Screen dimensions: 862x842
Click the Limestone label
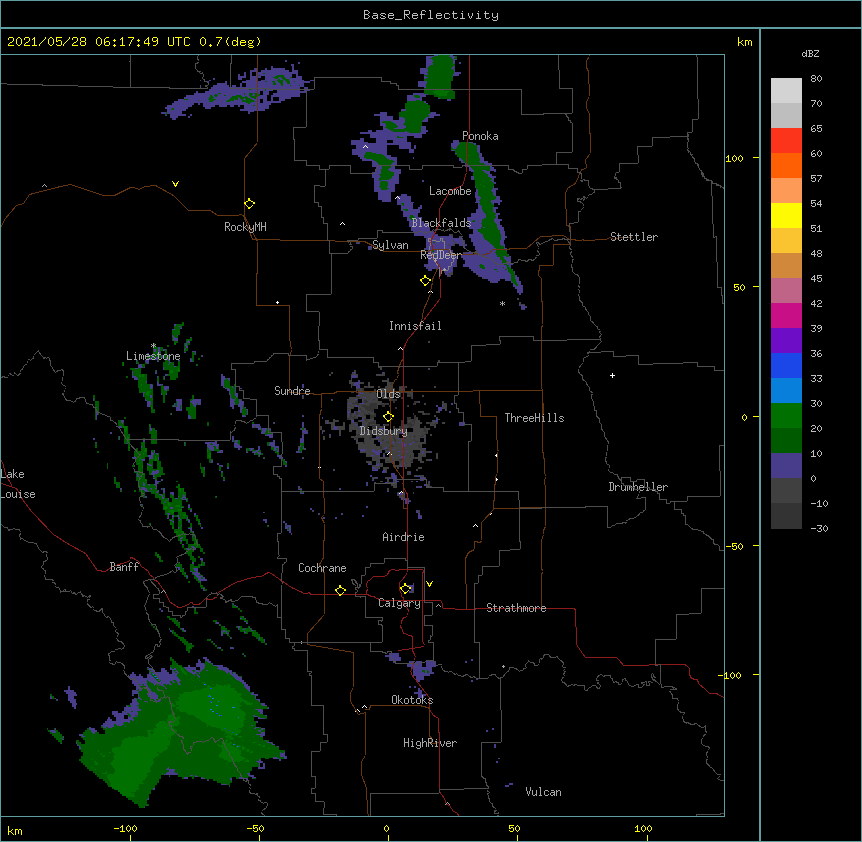[153, 356]
